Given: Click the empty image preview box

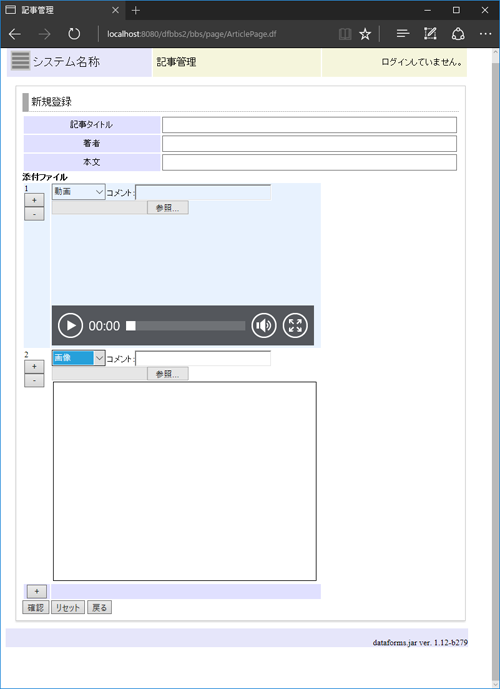Looking at the screenshot, I should (x=185, y=481).
